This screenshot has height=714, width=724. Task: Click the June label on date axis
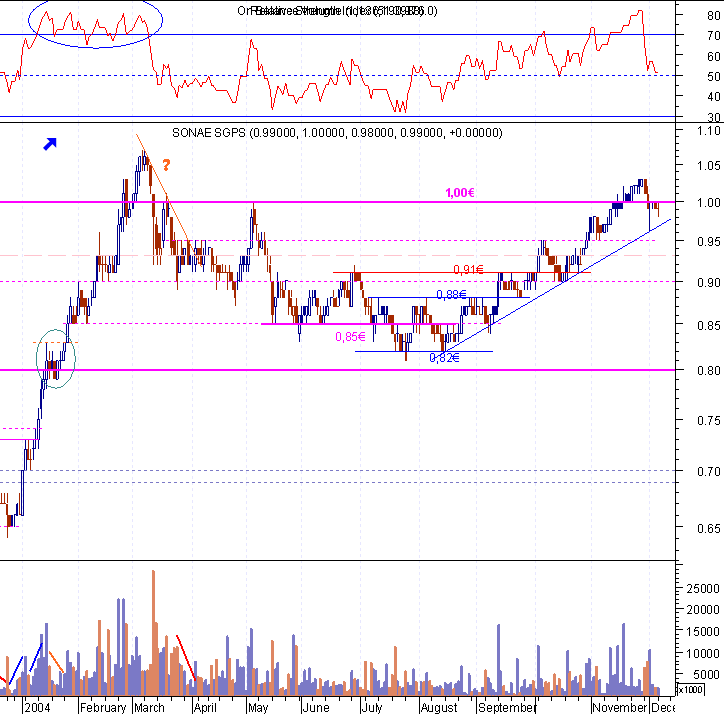pos(316,708)
